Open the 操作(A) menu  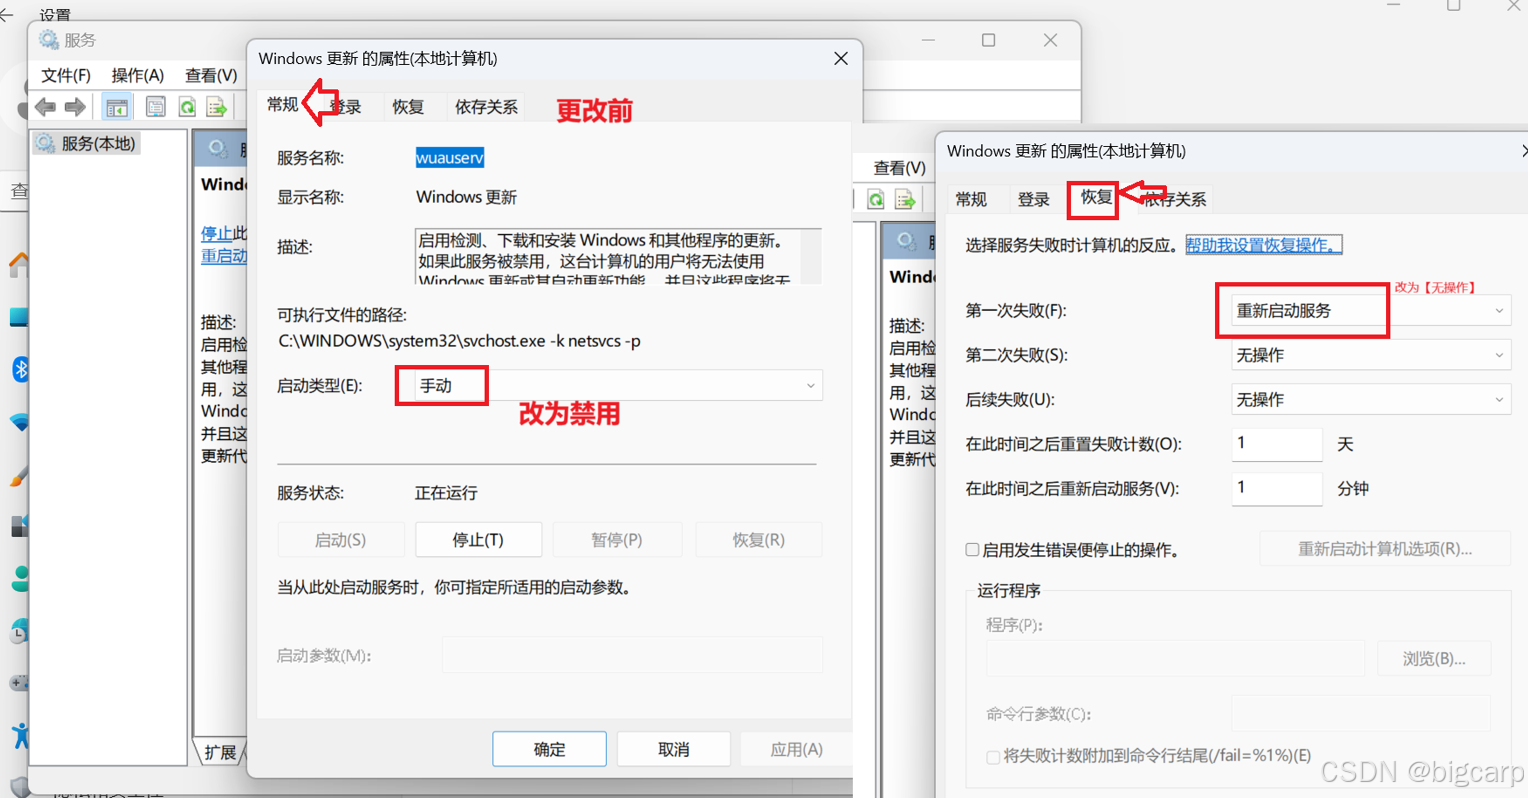pos(138,75)
